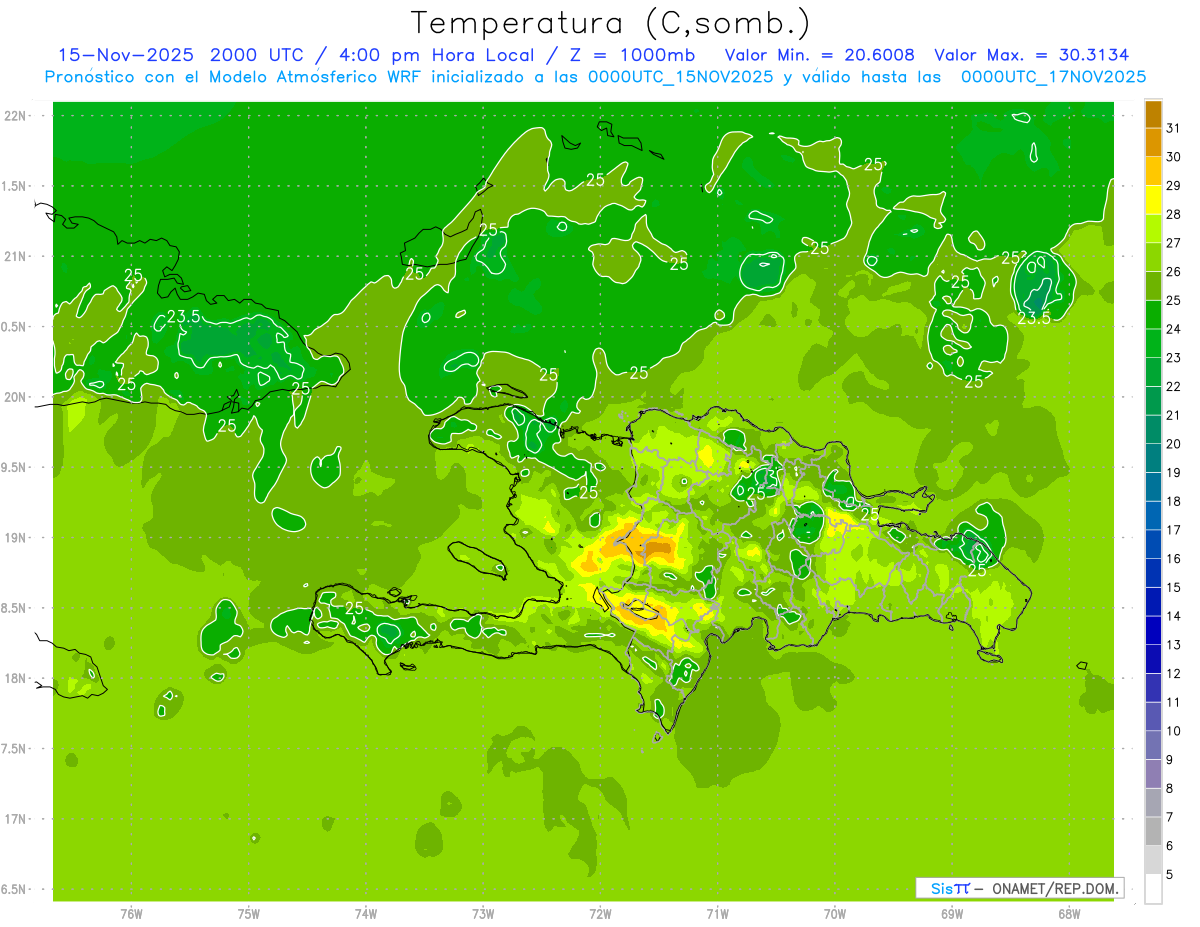Click the '0000UTC_17NOV2025' valid-until time text

(x=1054, y=77)
